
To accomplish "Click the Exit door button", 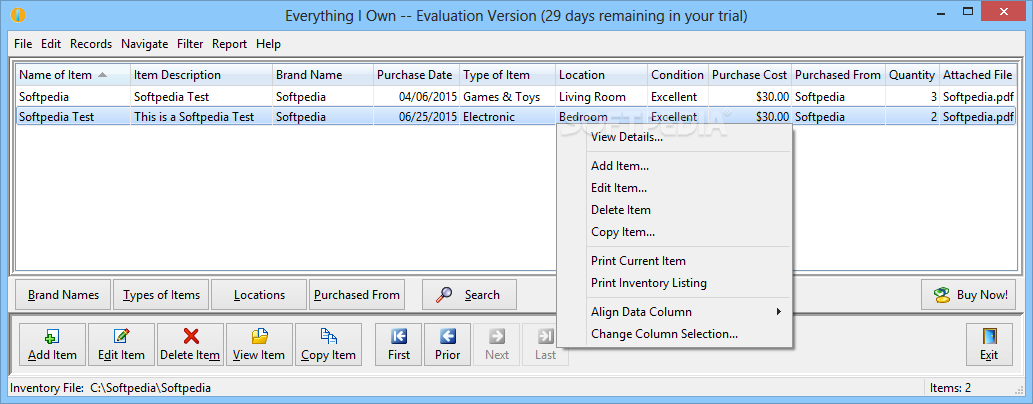I will coord(989,344).
